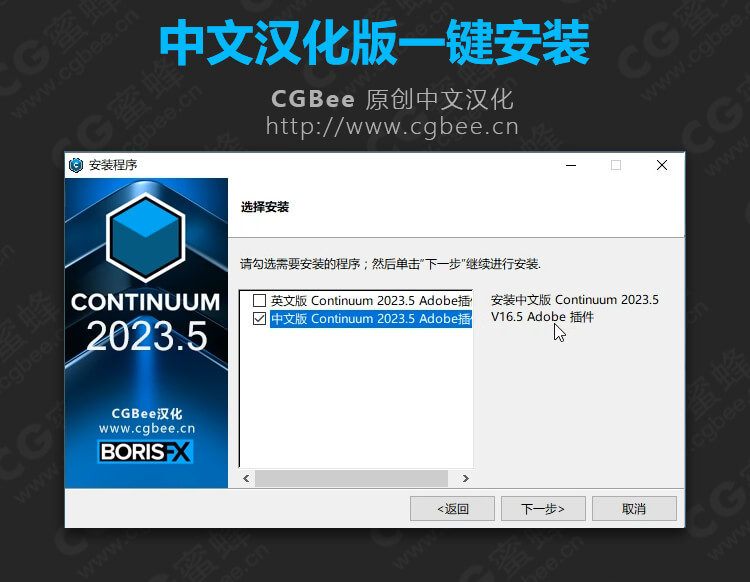The image size is (750, 582).
Task: Click the http://www.cgbee.cn URL in the banner
Action: point(392,127)
